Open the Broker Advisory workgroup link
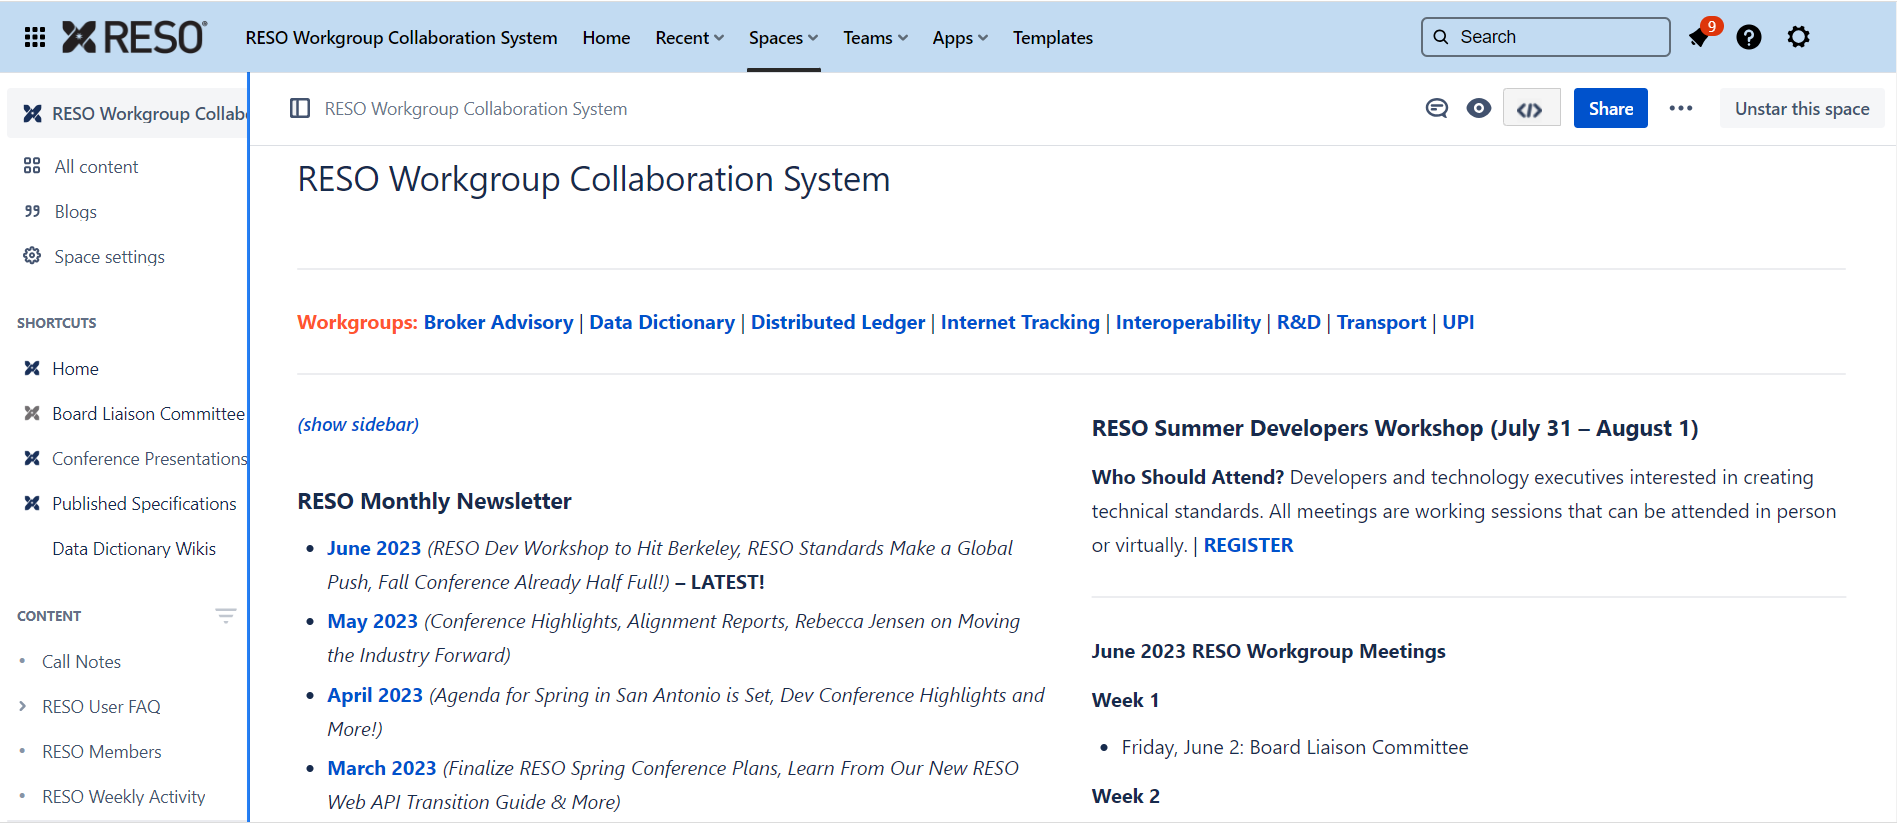This screenshot has height=823, width=1897. click(498, 322)
